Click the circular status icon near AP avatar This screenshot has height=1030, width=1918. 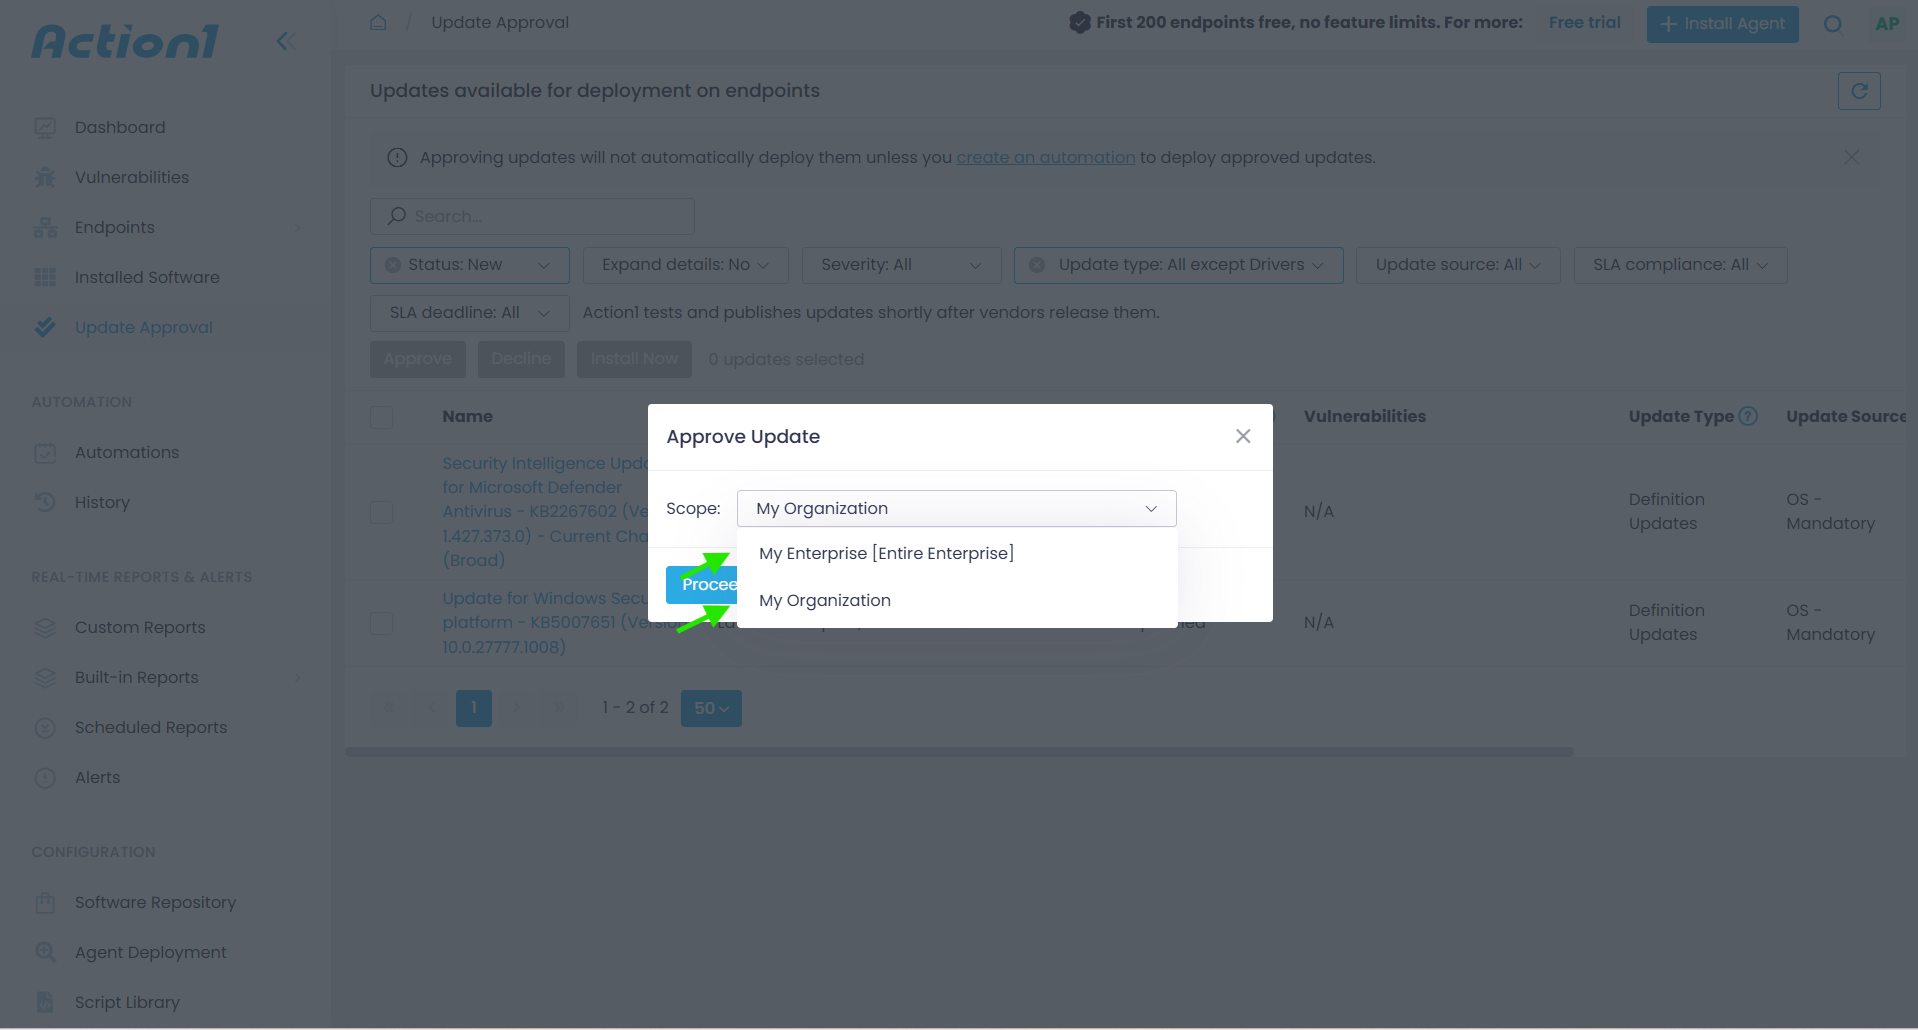coord(1832,23)
